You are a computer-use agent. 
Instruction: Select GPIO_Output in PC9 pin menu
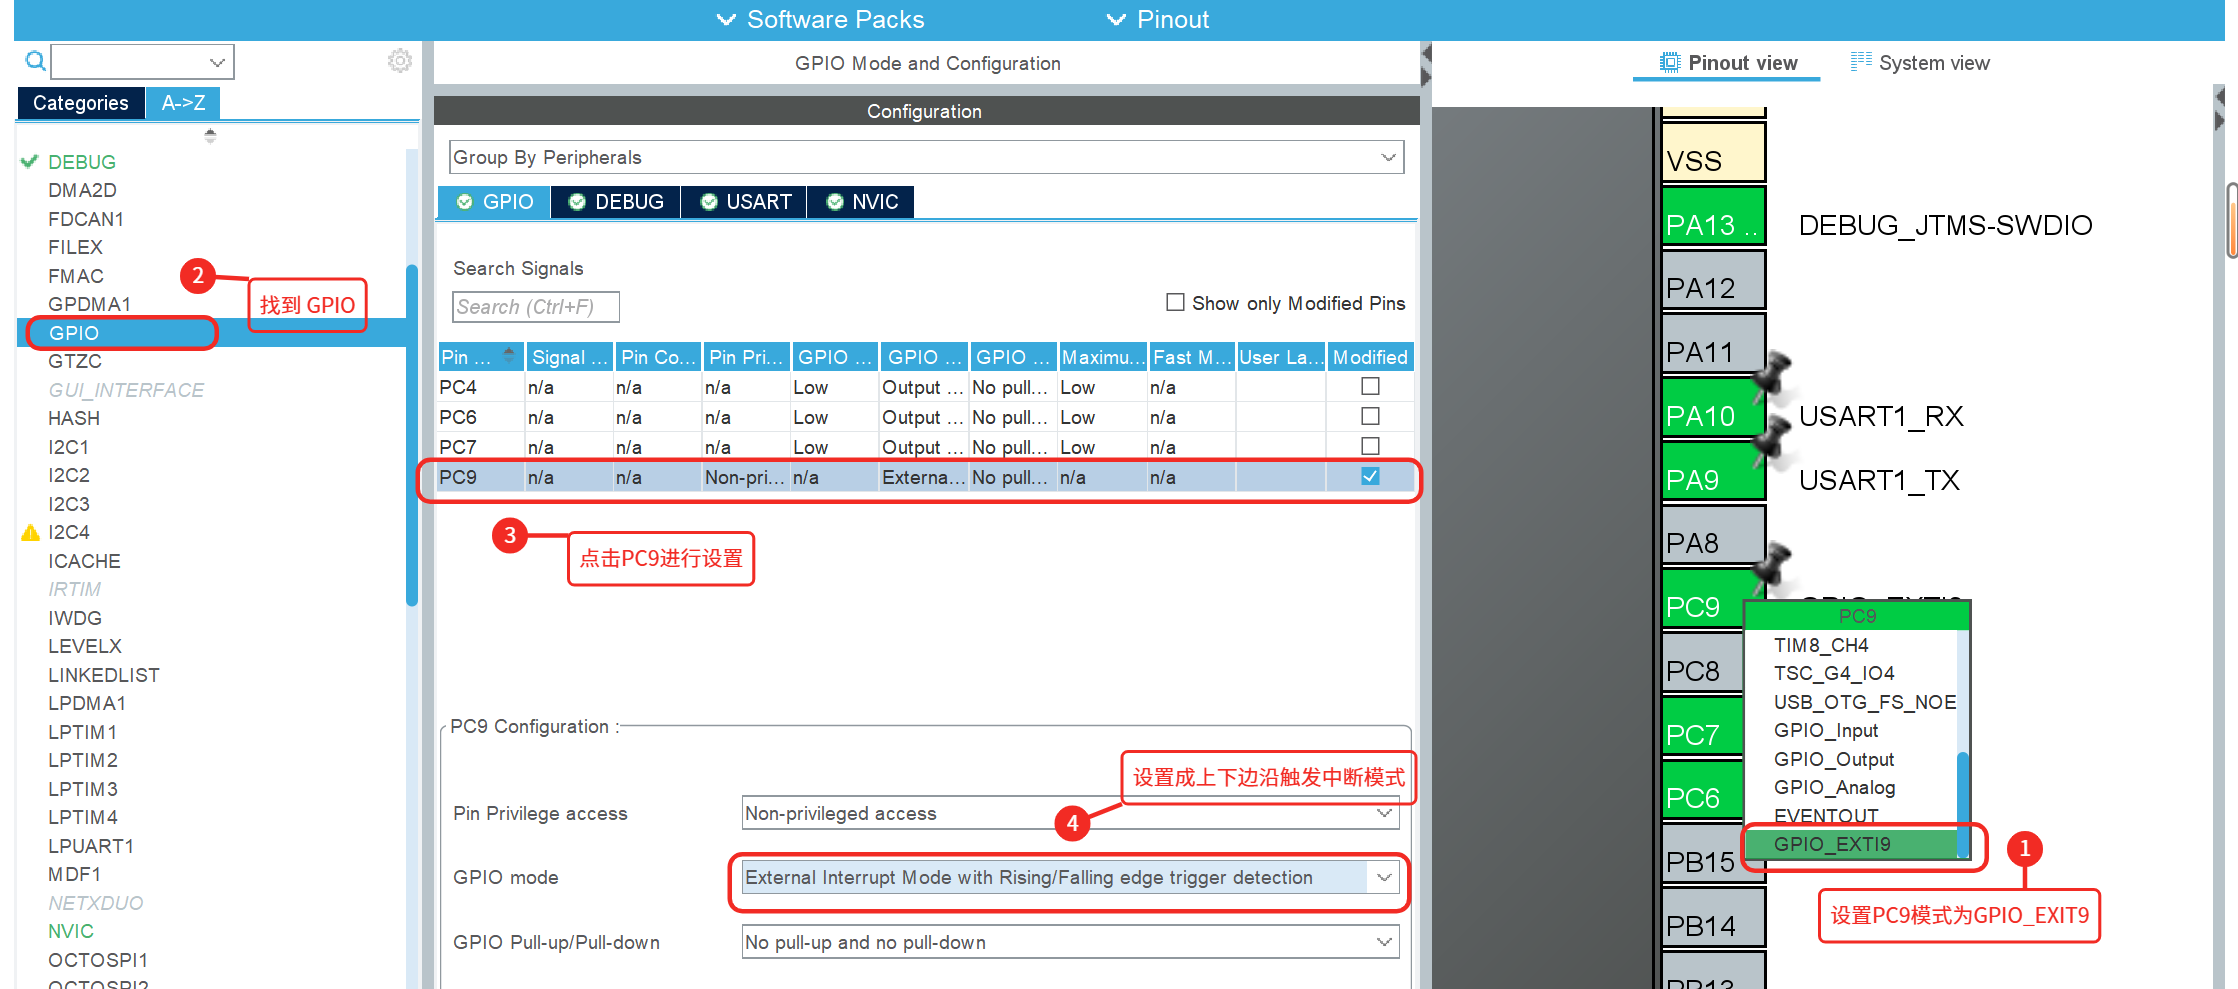tap(1834, 759)
